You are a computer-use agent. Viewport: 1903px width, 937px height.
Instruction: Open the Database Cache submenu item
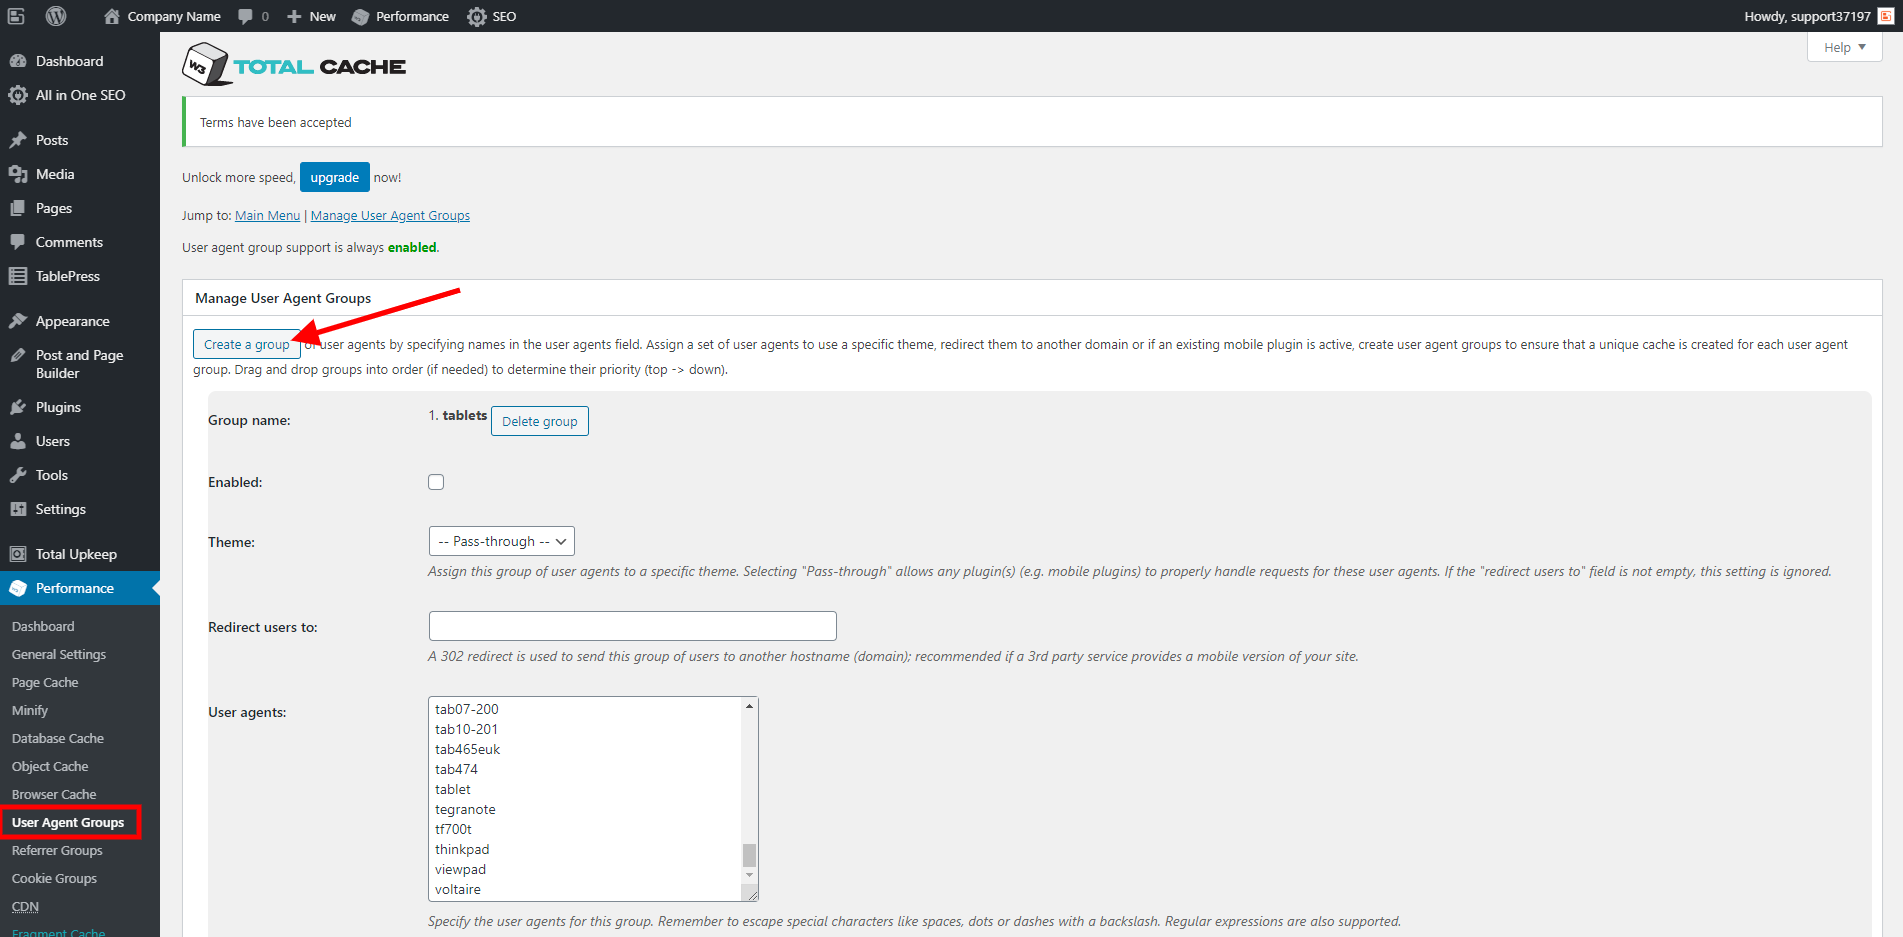coord(58,738)
